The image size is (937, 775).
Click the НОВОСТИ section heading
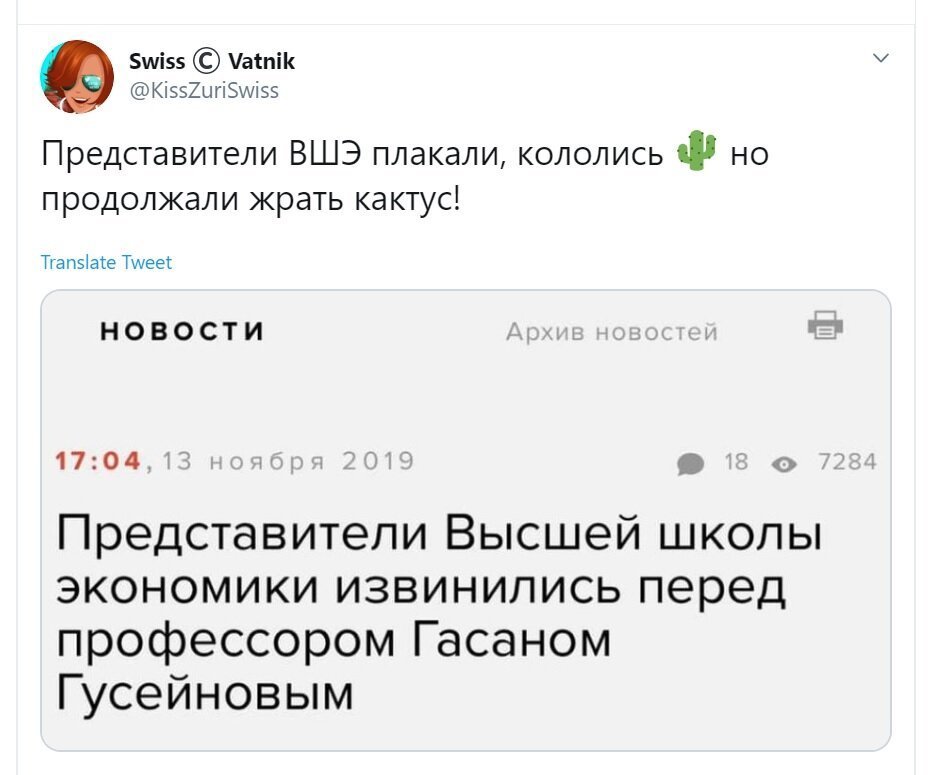tap(182, 331)
